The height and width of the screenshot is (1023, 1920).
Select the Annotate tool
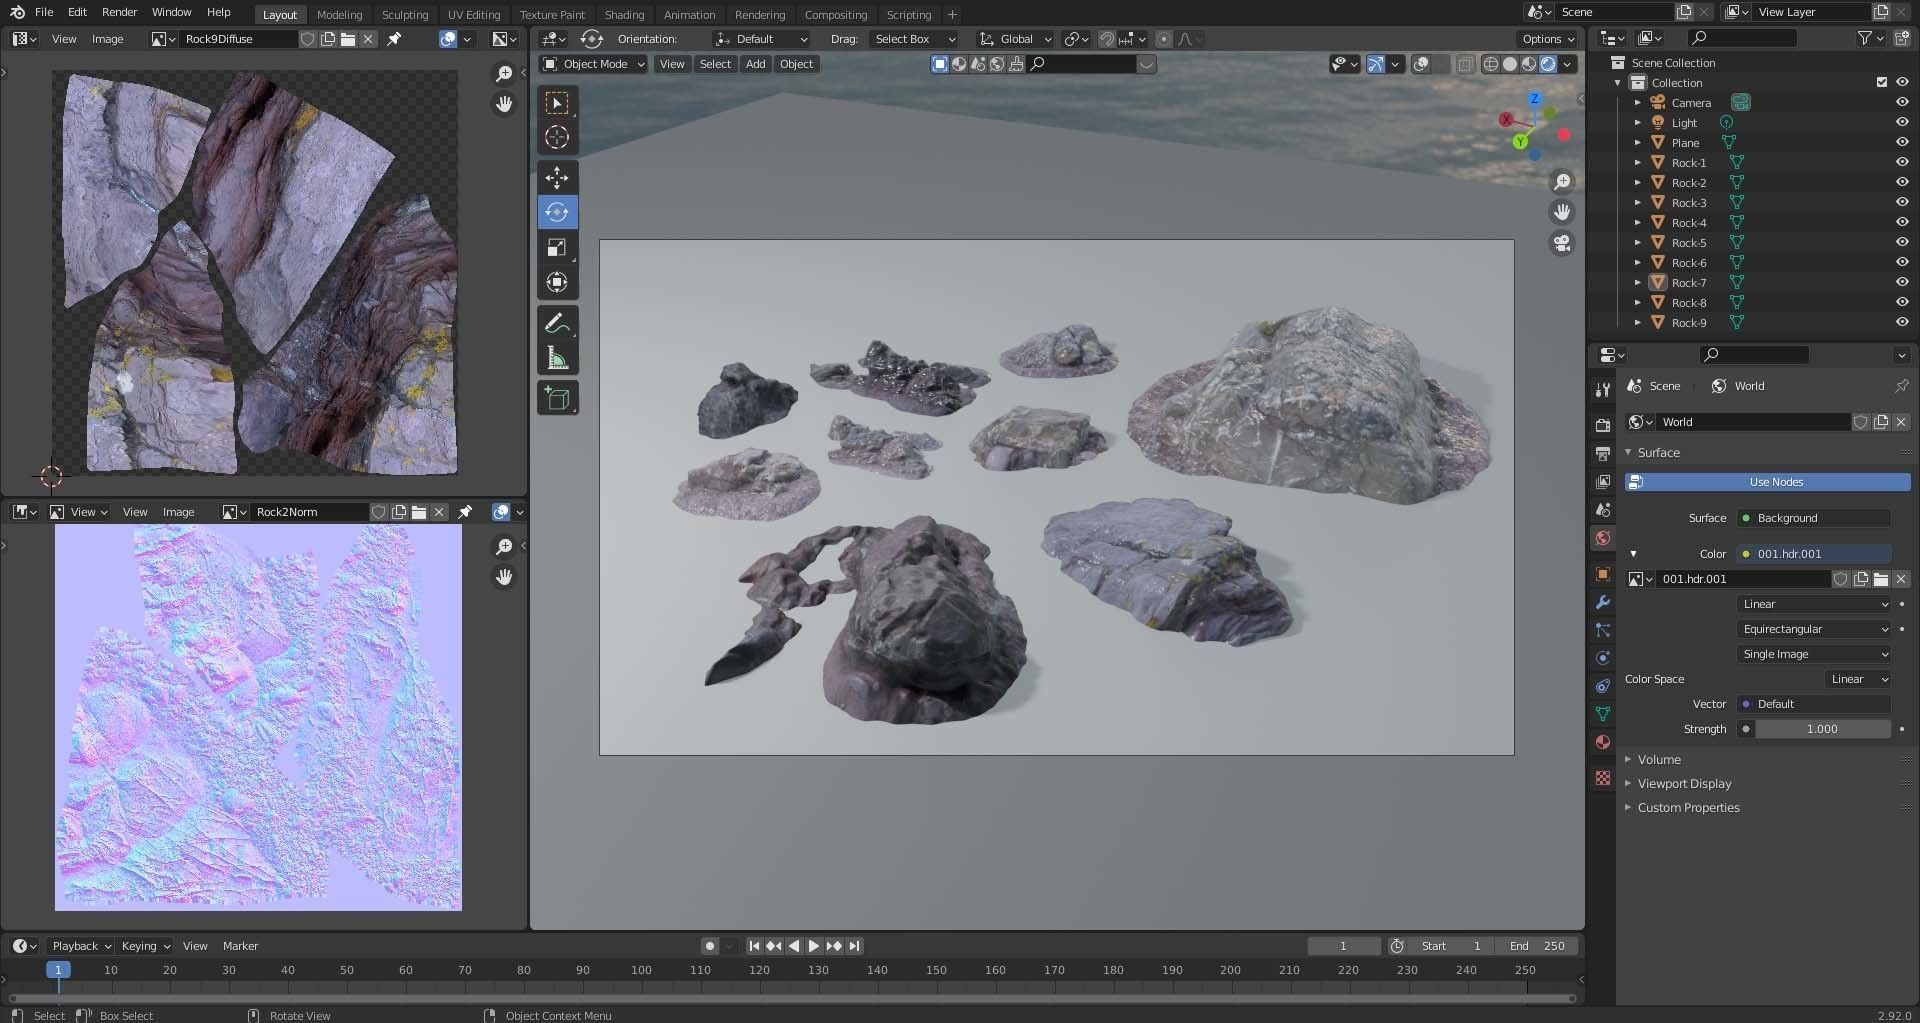557,323
